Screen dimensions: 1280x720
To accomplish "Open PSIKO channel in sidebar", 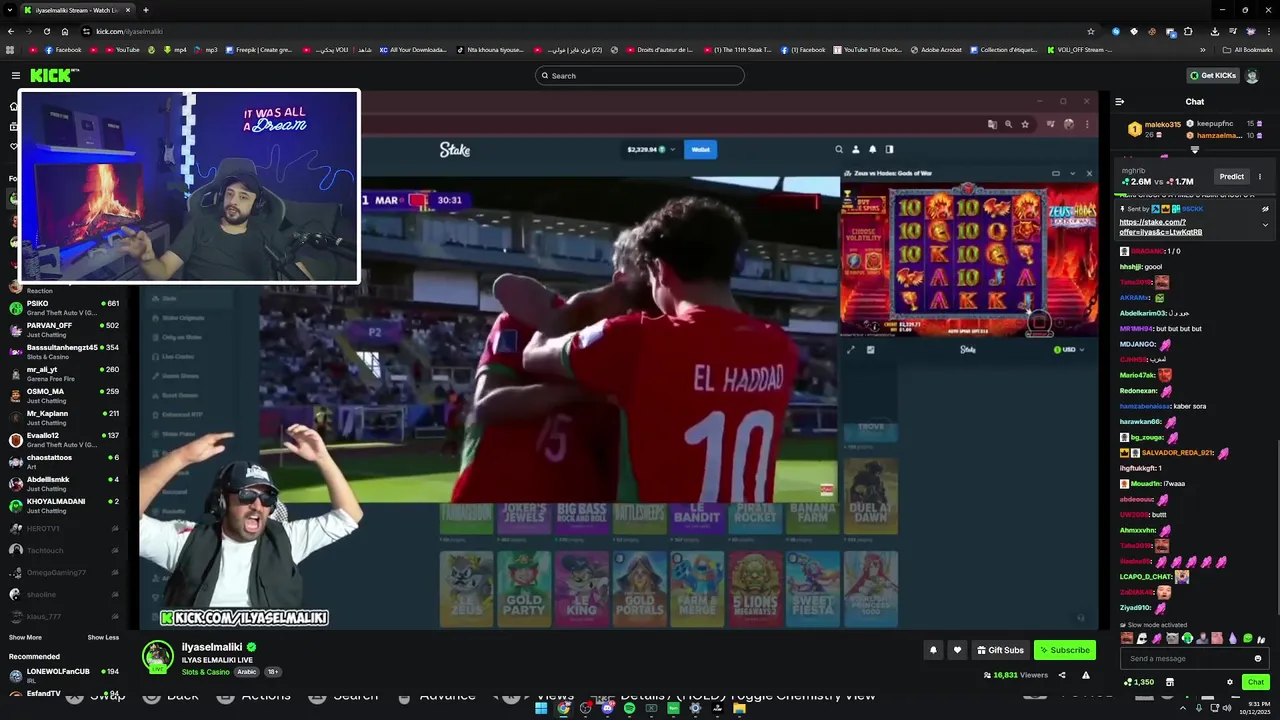I will tap(64, 307).
